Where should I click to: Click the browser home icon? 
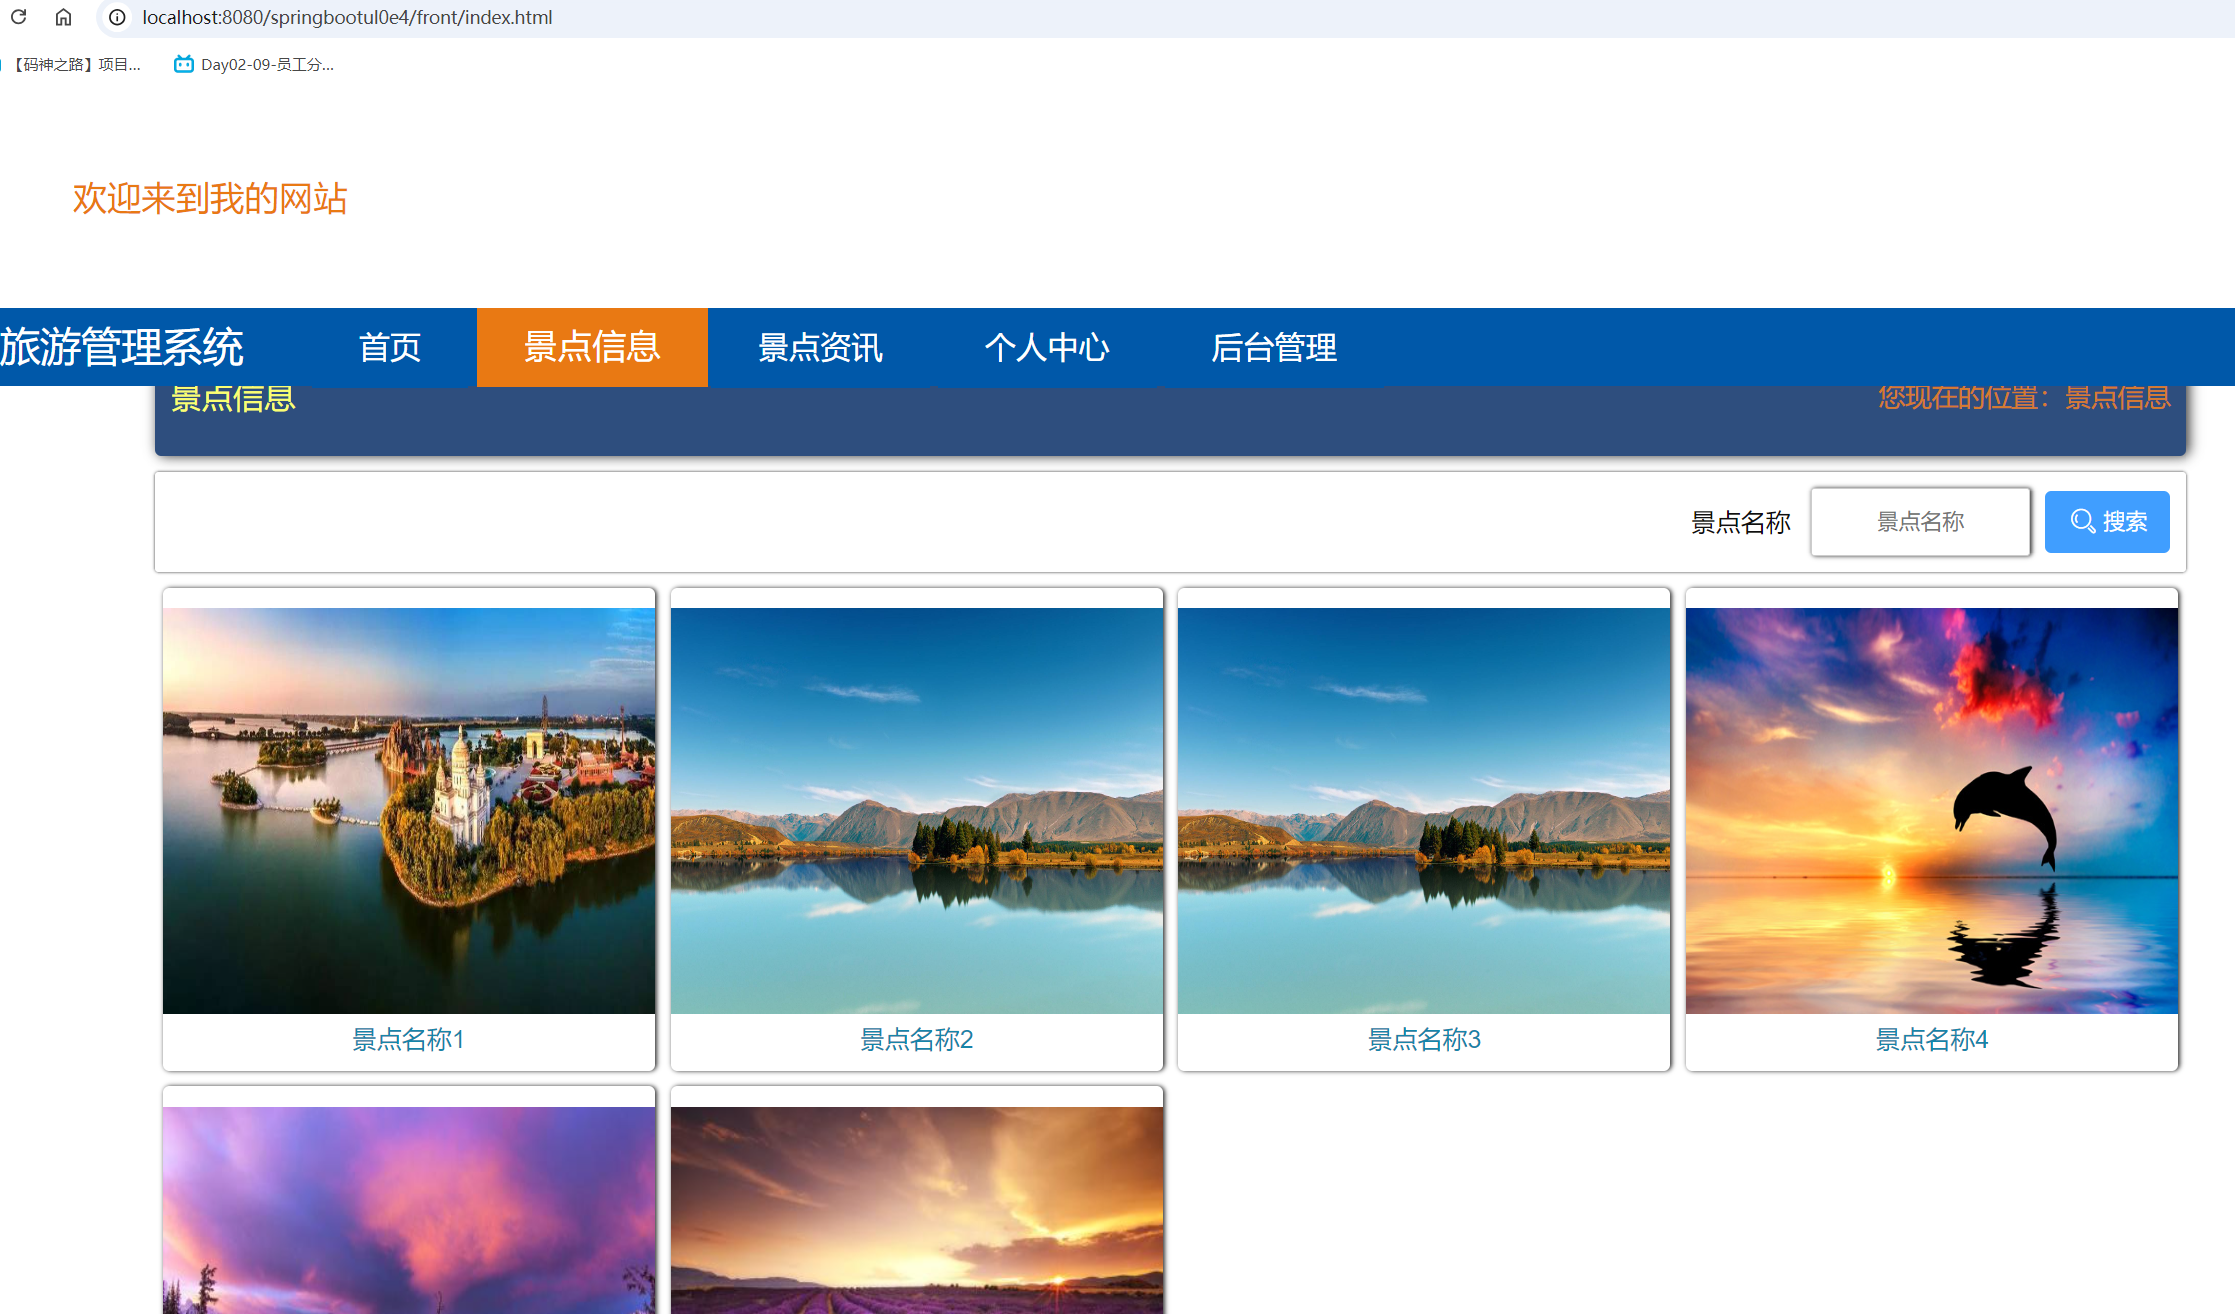[63, 17]
